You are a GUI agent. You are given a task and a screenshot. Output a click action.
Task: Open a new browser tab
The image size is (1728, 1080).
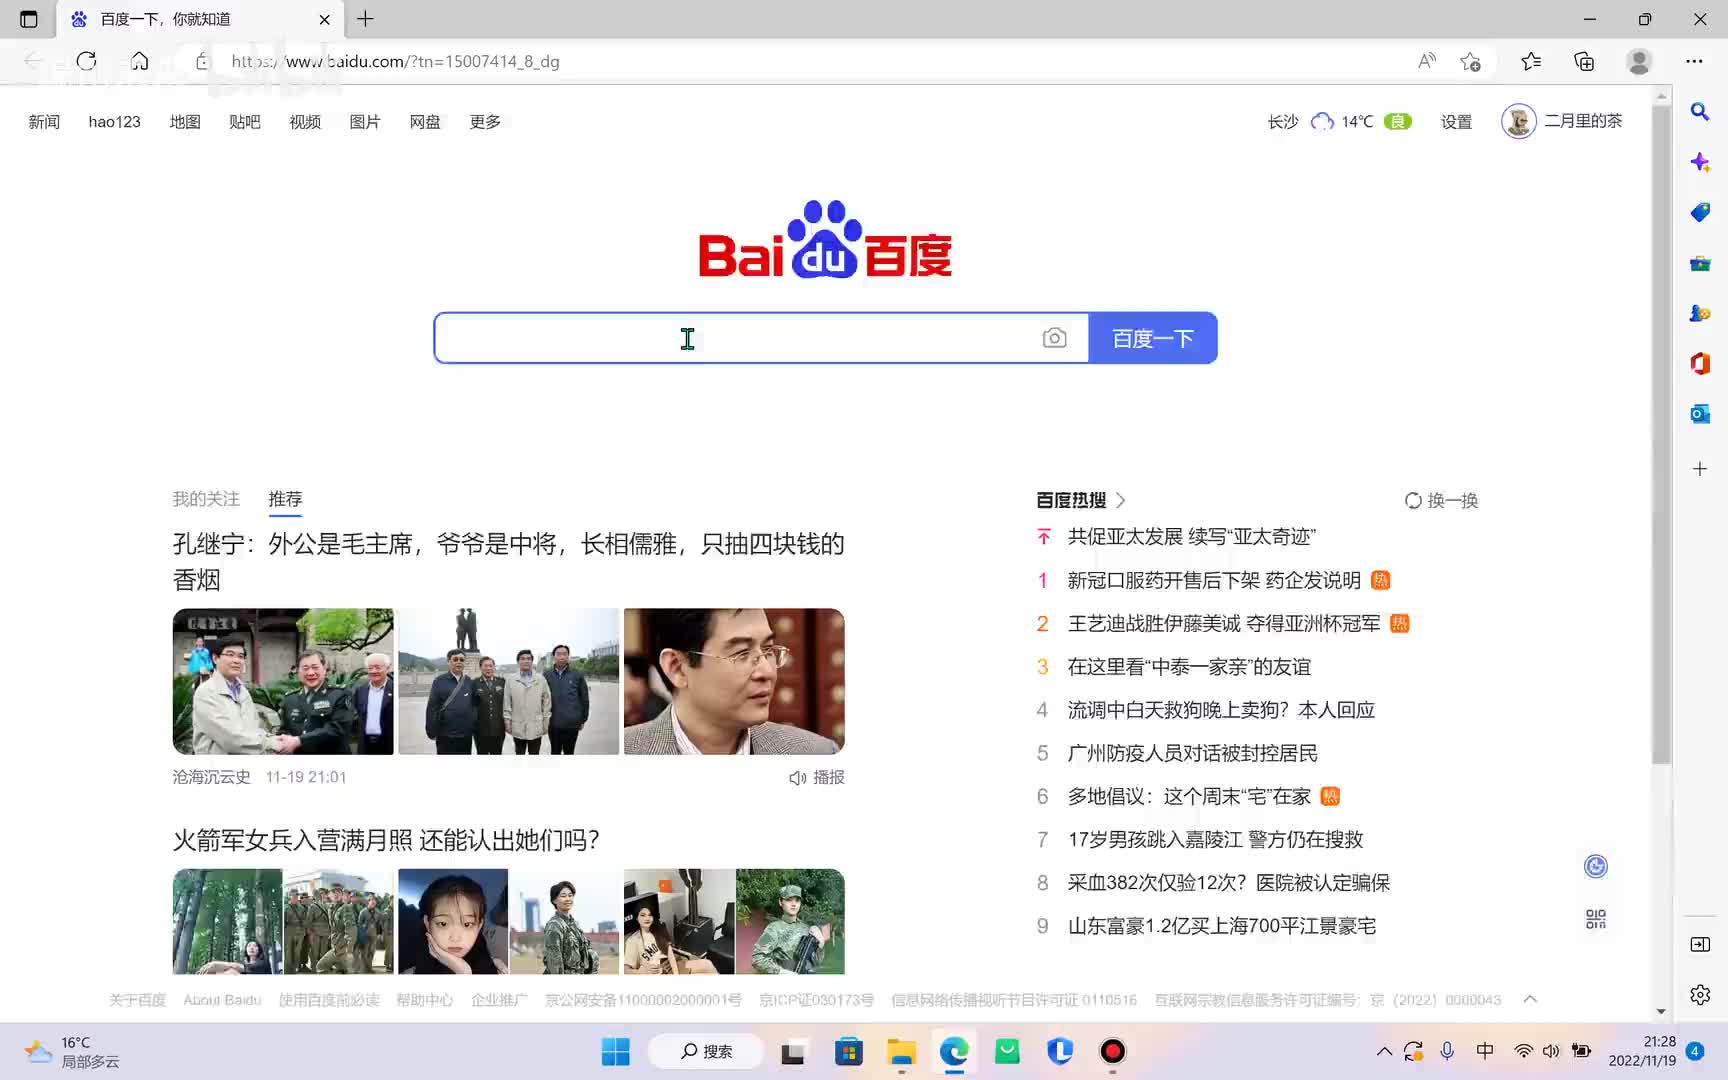pos(365,19)
